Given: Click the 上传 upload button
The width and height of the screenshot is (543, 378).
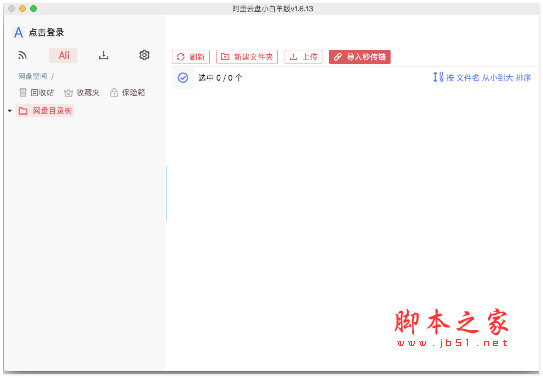Looking at the screenshot, I should (303, 57).
